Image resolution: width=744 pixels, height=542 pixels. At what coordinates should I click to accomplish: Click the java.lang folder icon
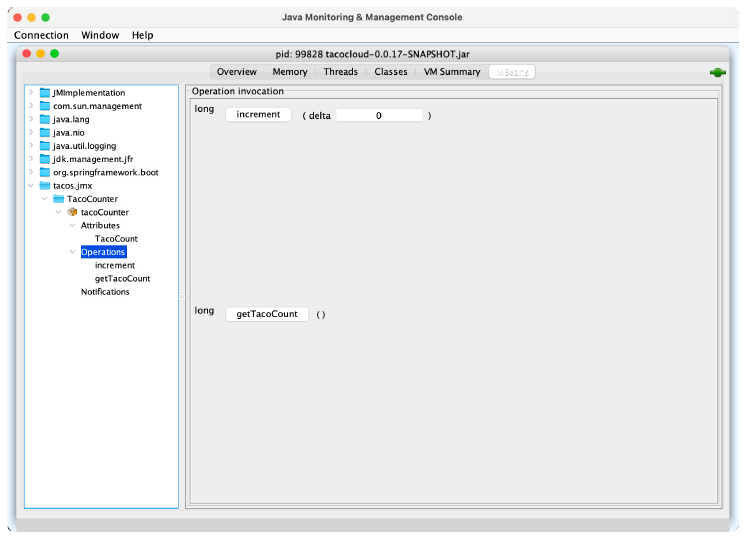click(x=45, y=119)
